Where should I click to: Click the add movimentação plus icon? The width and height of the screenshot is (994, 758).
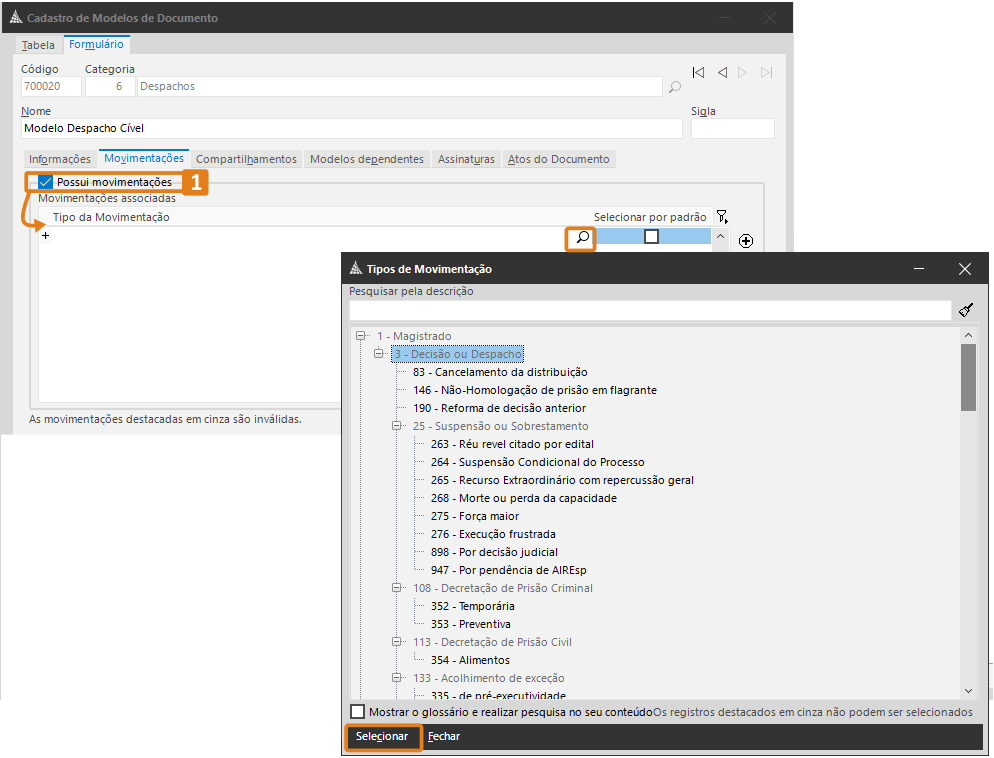(x=745, y=241)
